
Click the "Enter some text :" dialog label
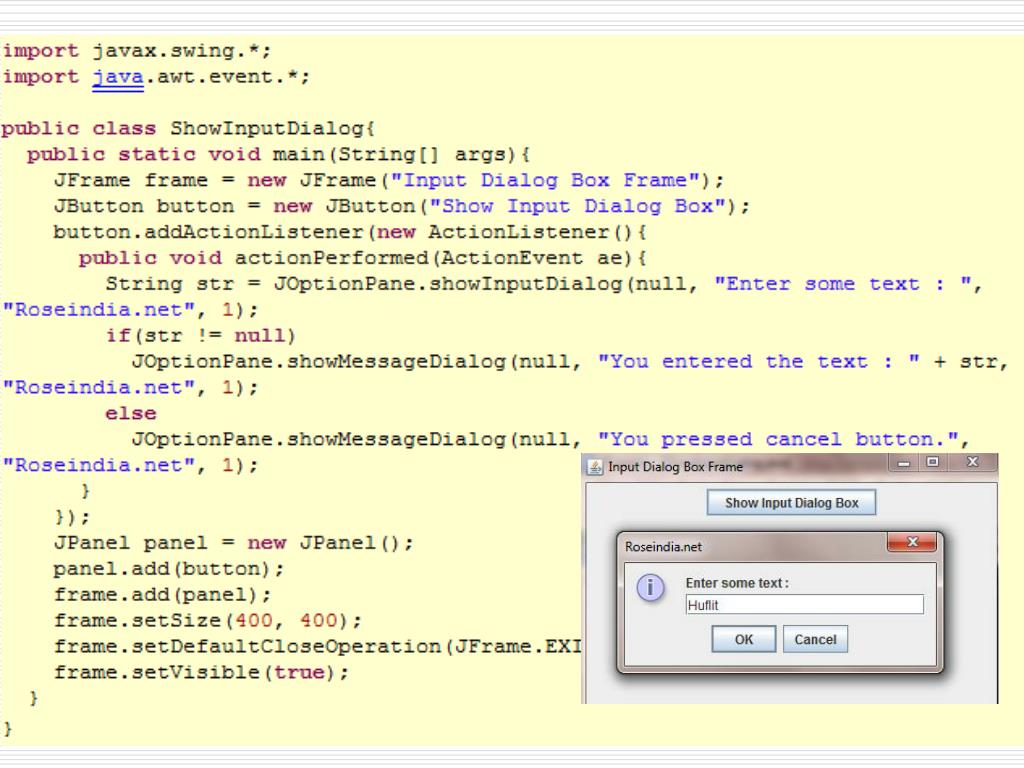click(x=737, y=583)
